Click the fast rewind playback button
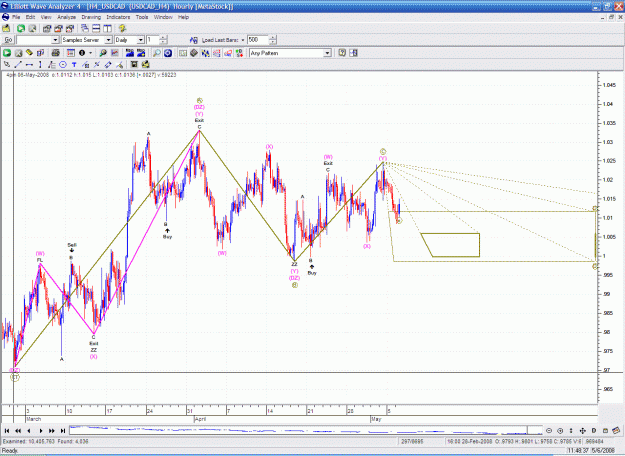 tap(18, 430)
